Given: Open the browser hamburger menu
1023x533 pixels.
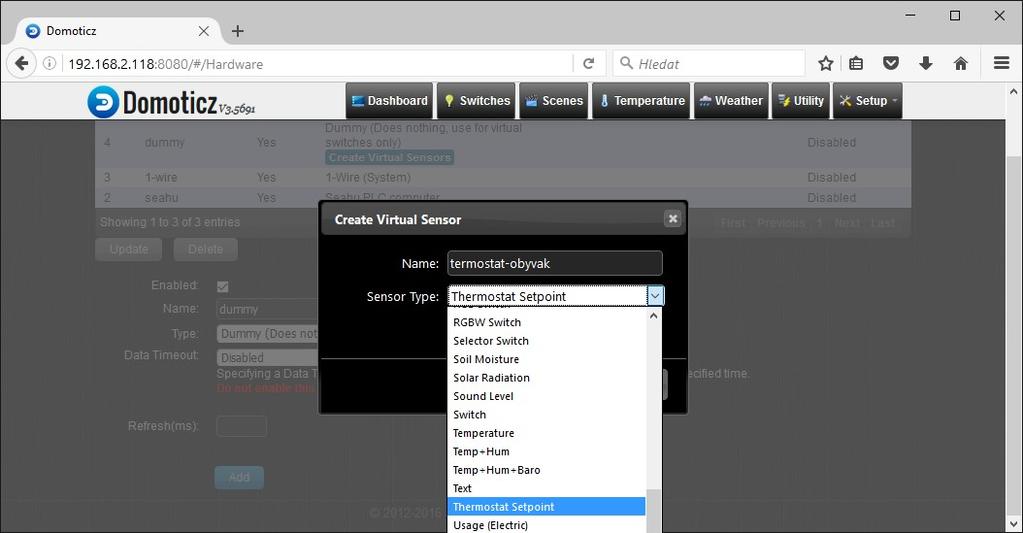Looking at the screenshot, I should click(x=1001, y=63).
